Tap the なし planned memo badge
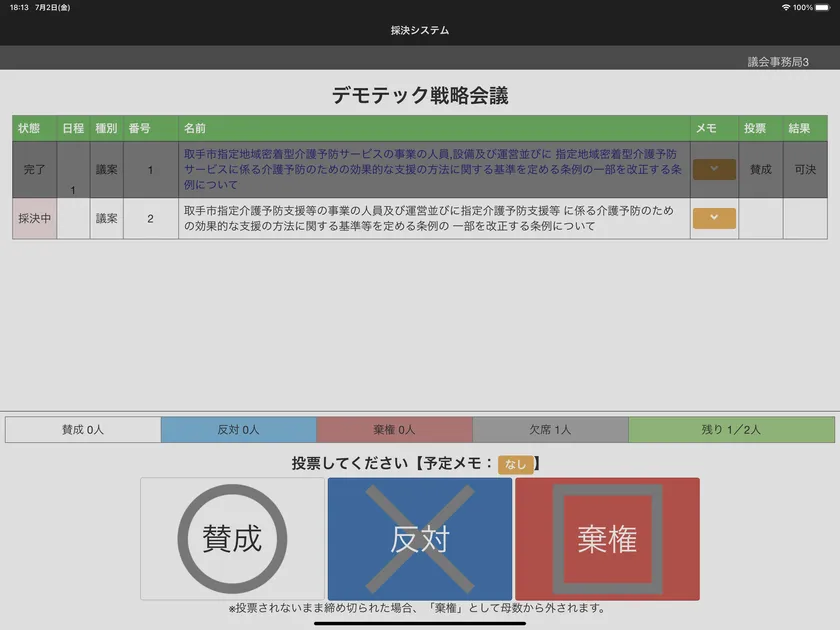The height and width of the screenshot is (630, 840). point(515,464)
